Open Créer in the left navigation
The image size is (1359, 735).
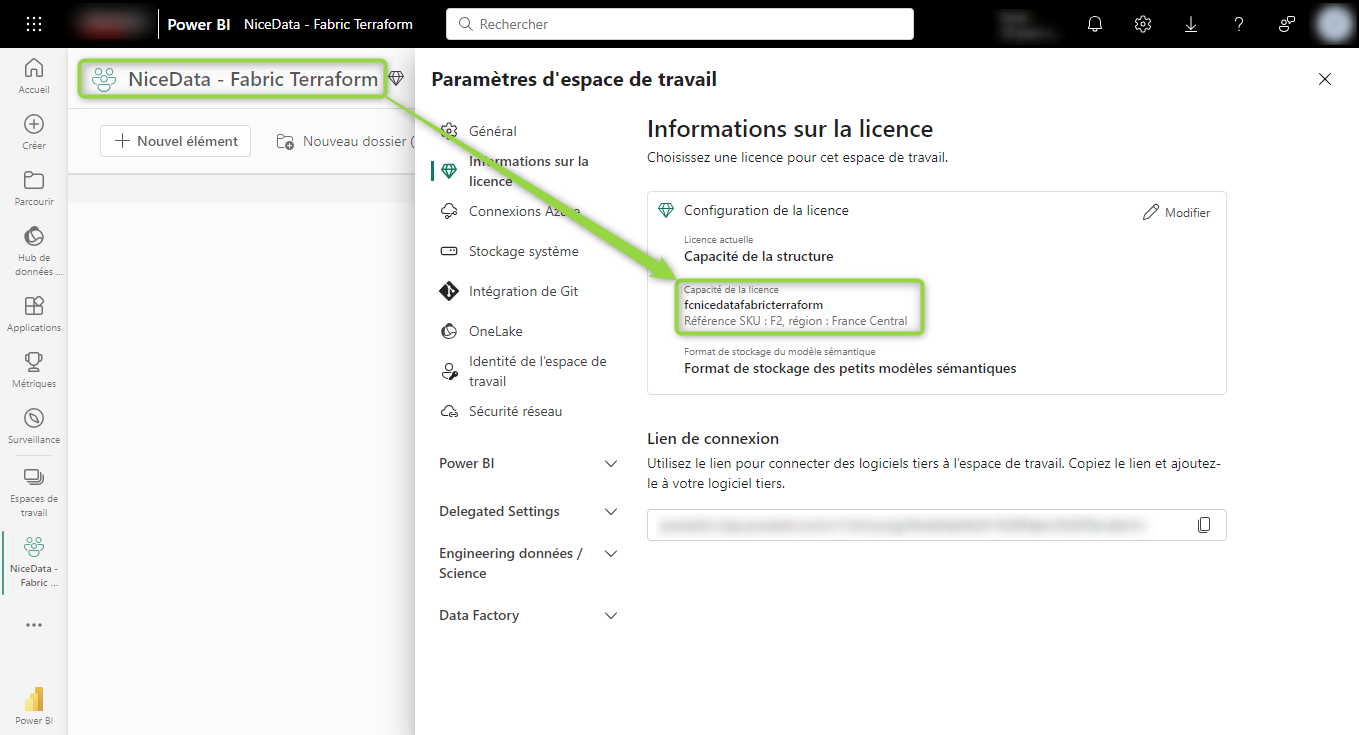coord(34,132)
